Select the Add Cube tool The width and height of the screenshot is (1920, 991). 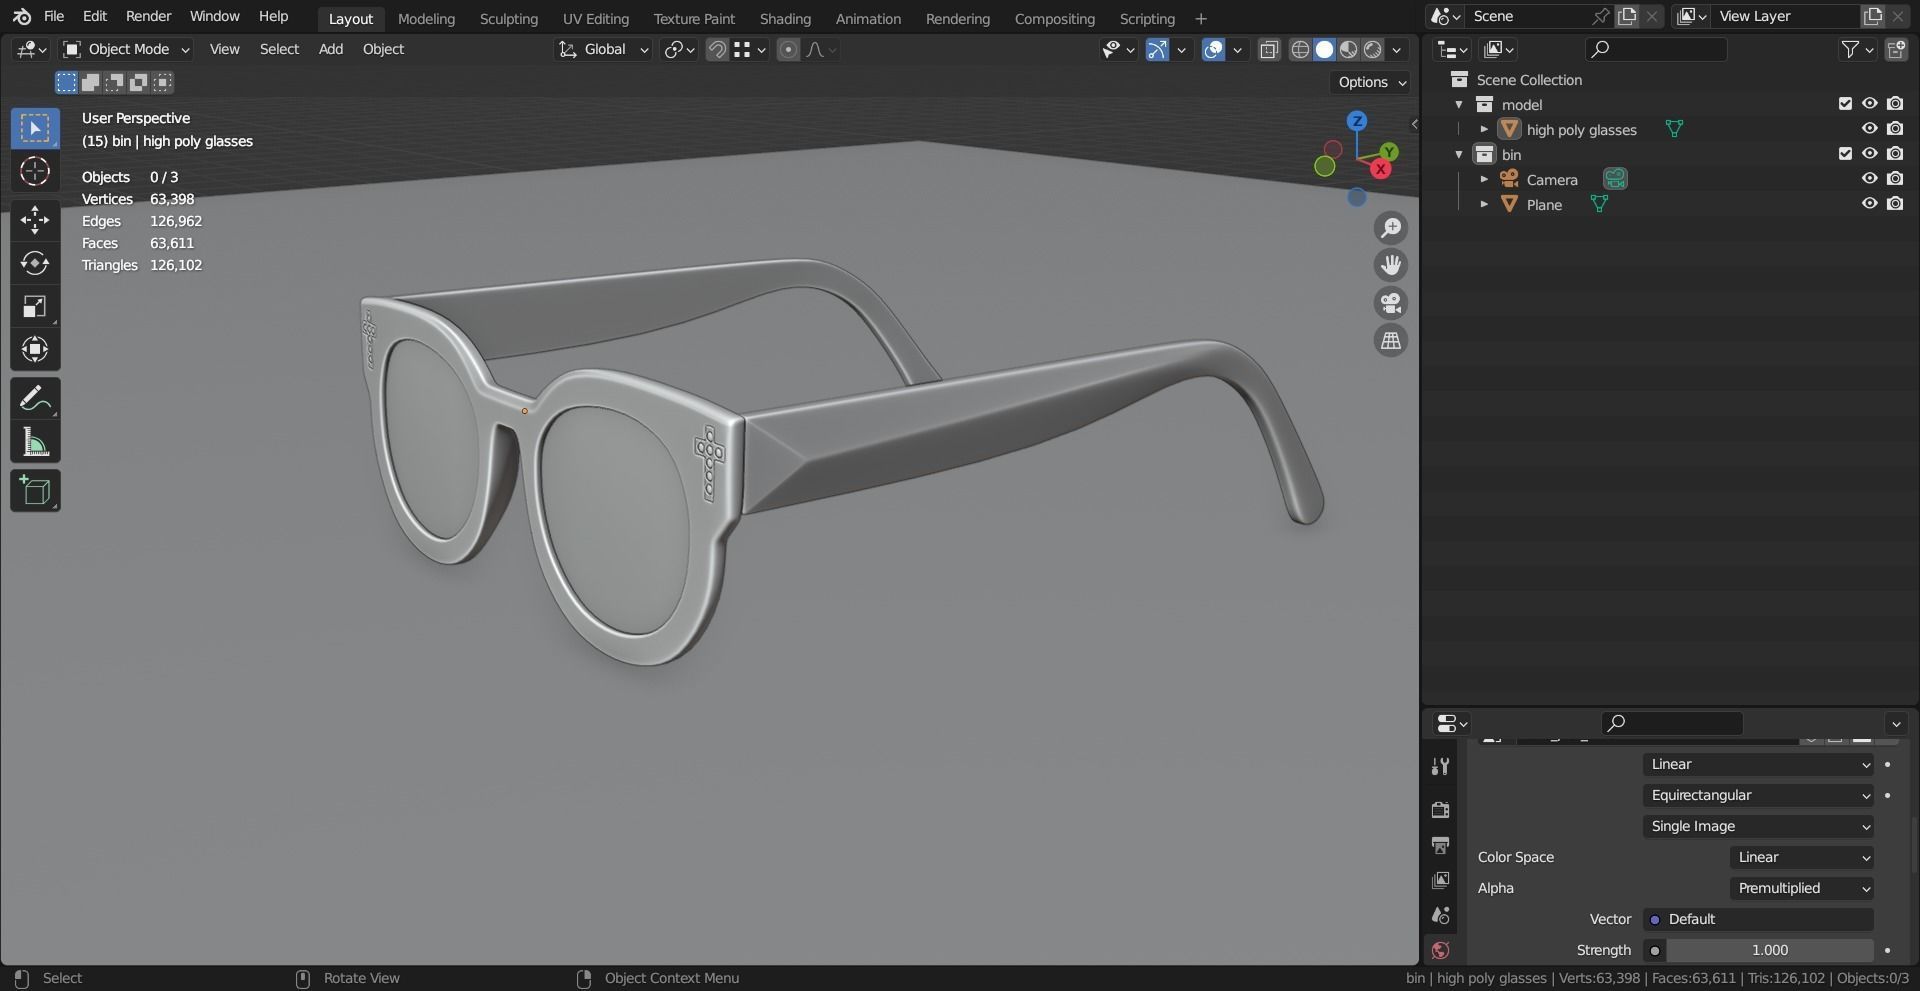(x=35, y=491)
